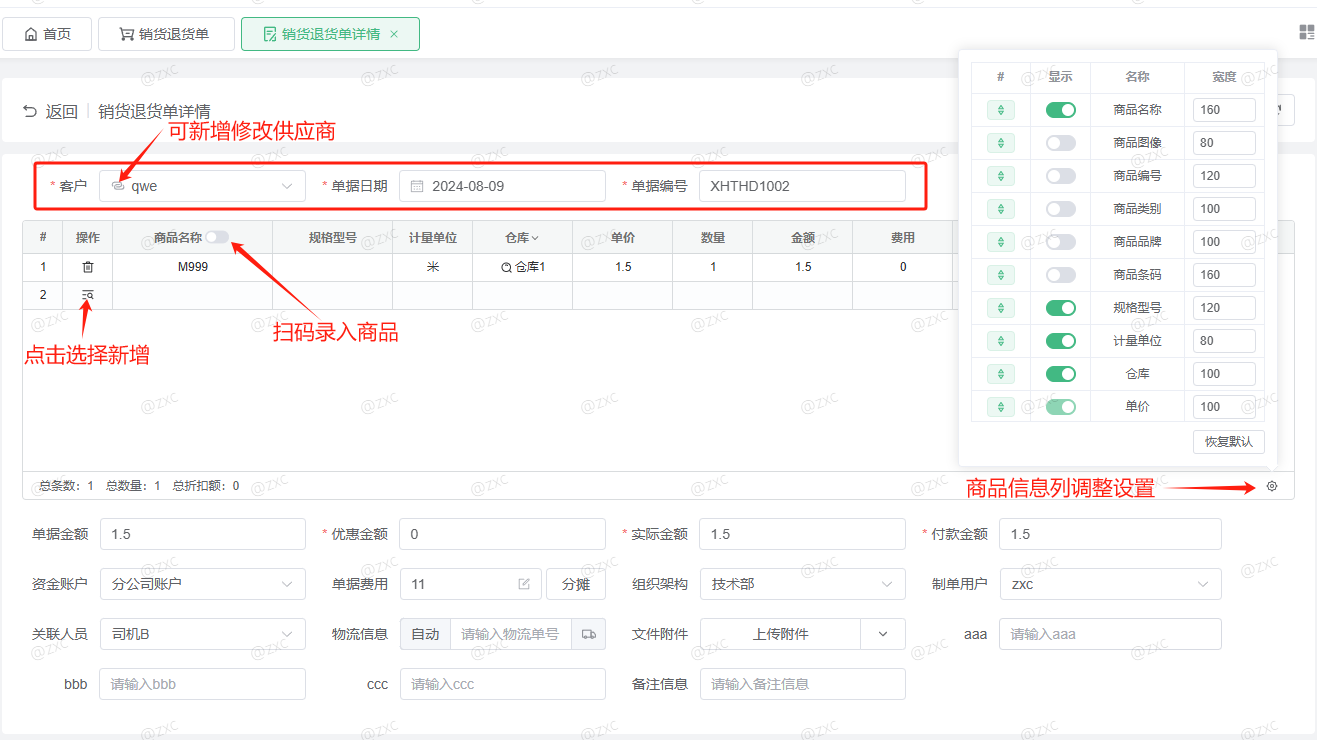Click the 物流单号 input field
The height and width of the screenshot is (740, 1317).
pyautogui.click(x=511, y=634)
